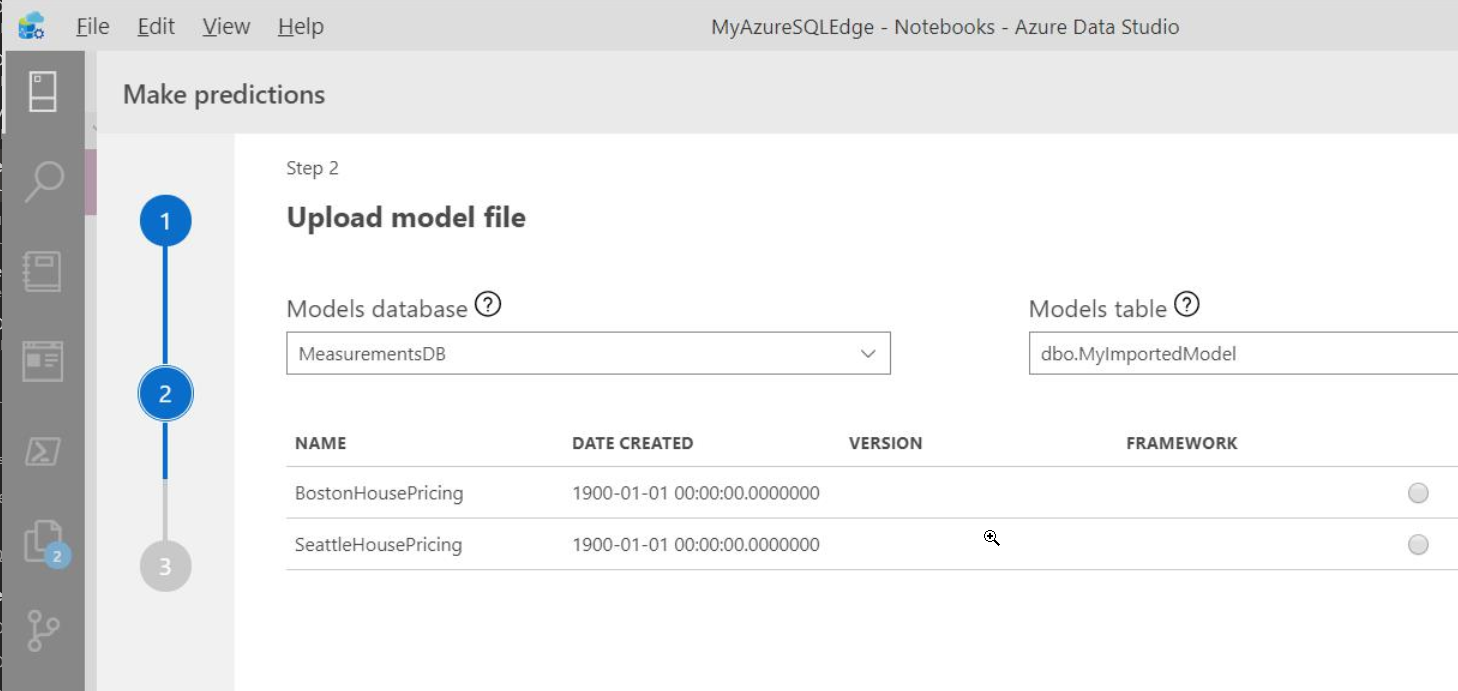Open the Connections view in the activity bar

pyautogui.click(x=42, y=92)
